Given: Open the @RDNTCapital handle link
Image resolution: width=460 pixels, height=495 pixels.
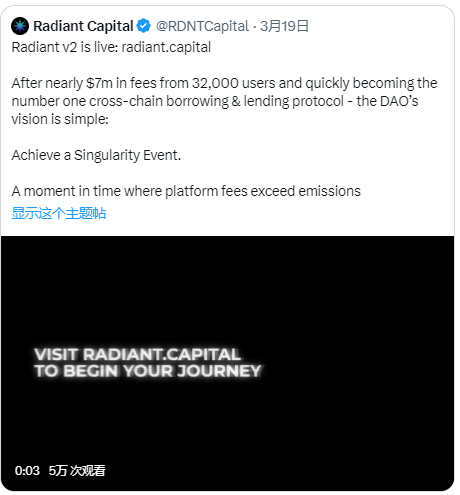Looking at the screenshot, I should click(x=202, y=26).
